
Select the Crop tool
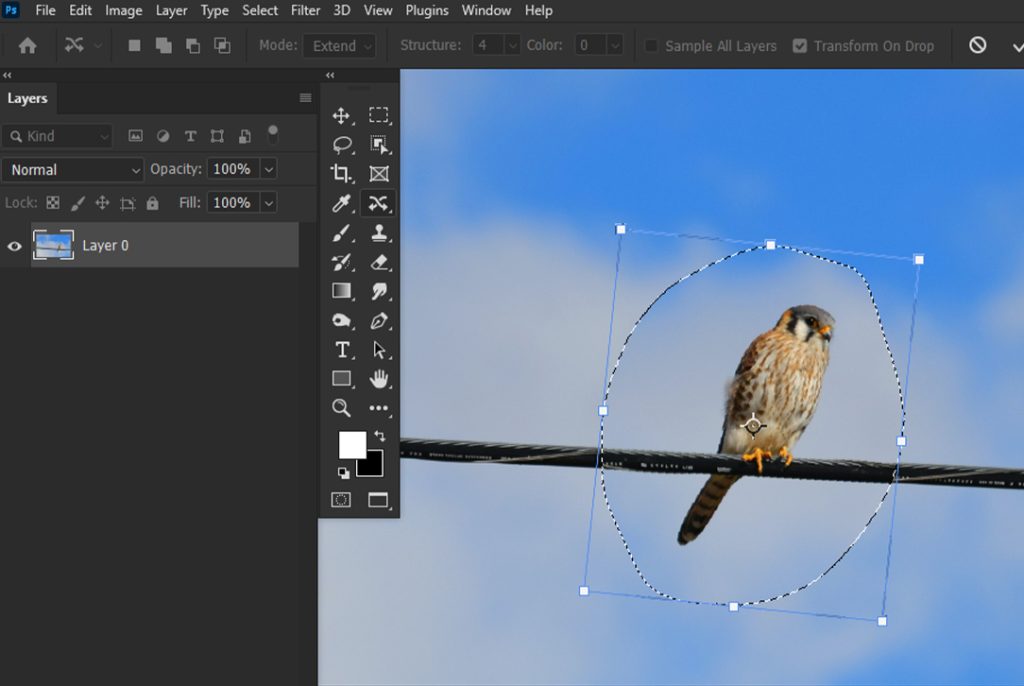[x=341, y=173]
